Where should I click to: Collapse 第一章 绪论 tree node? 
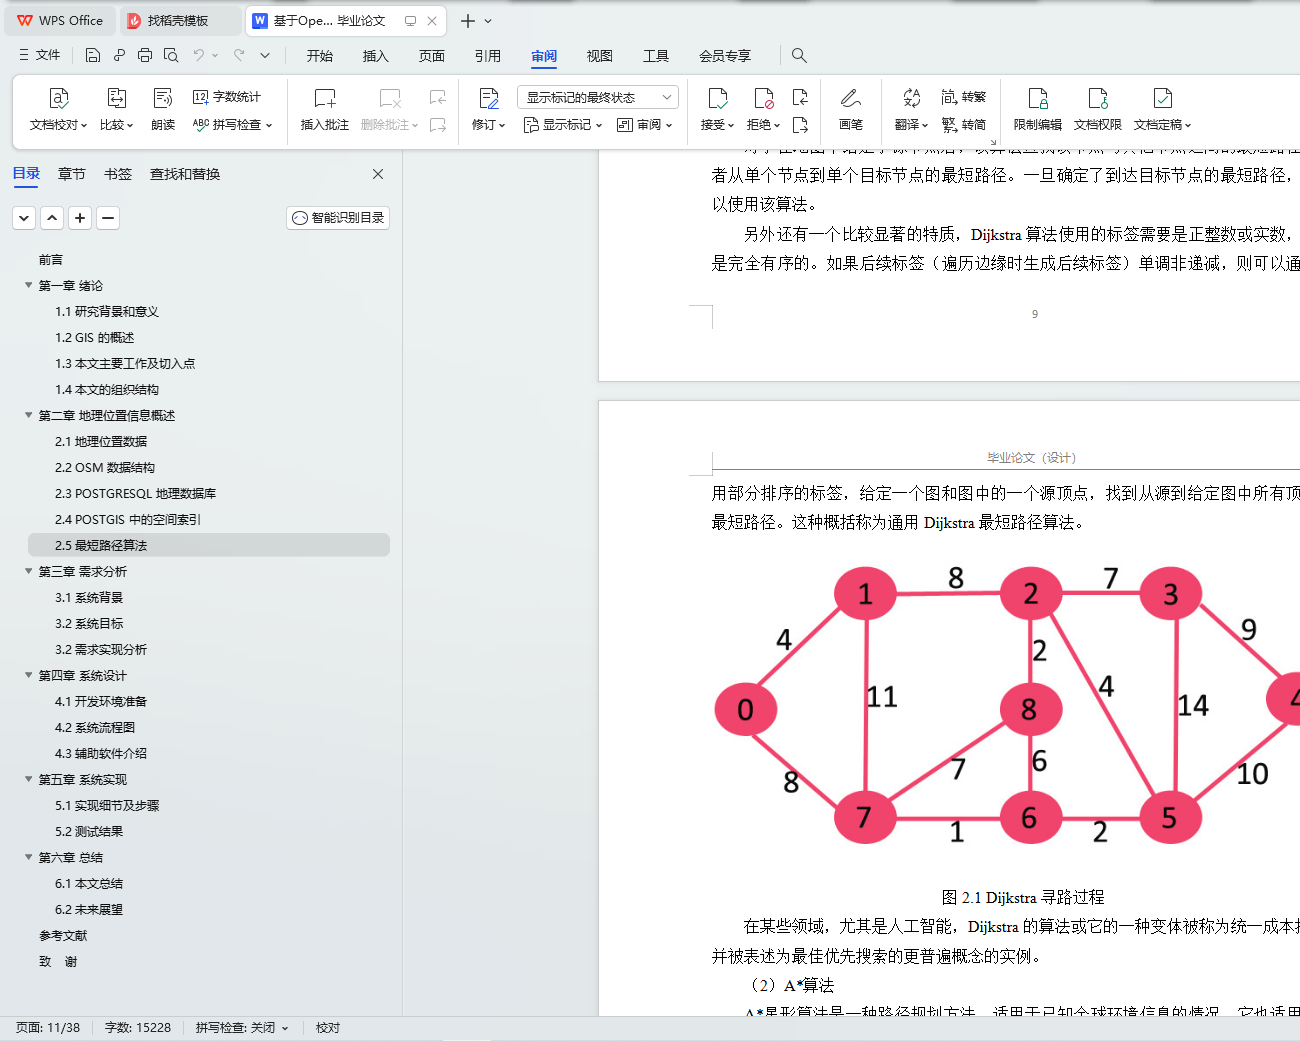pyautogui.click(x=29, y=286)
